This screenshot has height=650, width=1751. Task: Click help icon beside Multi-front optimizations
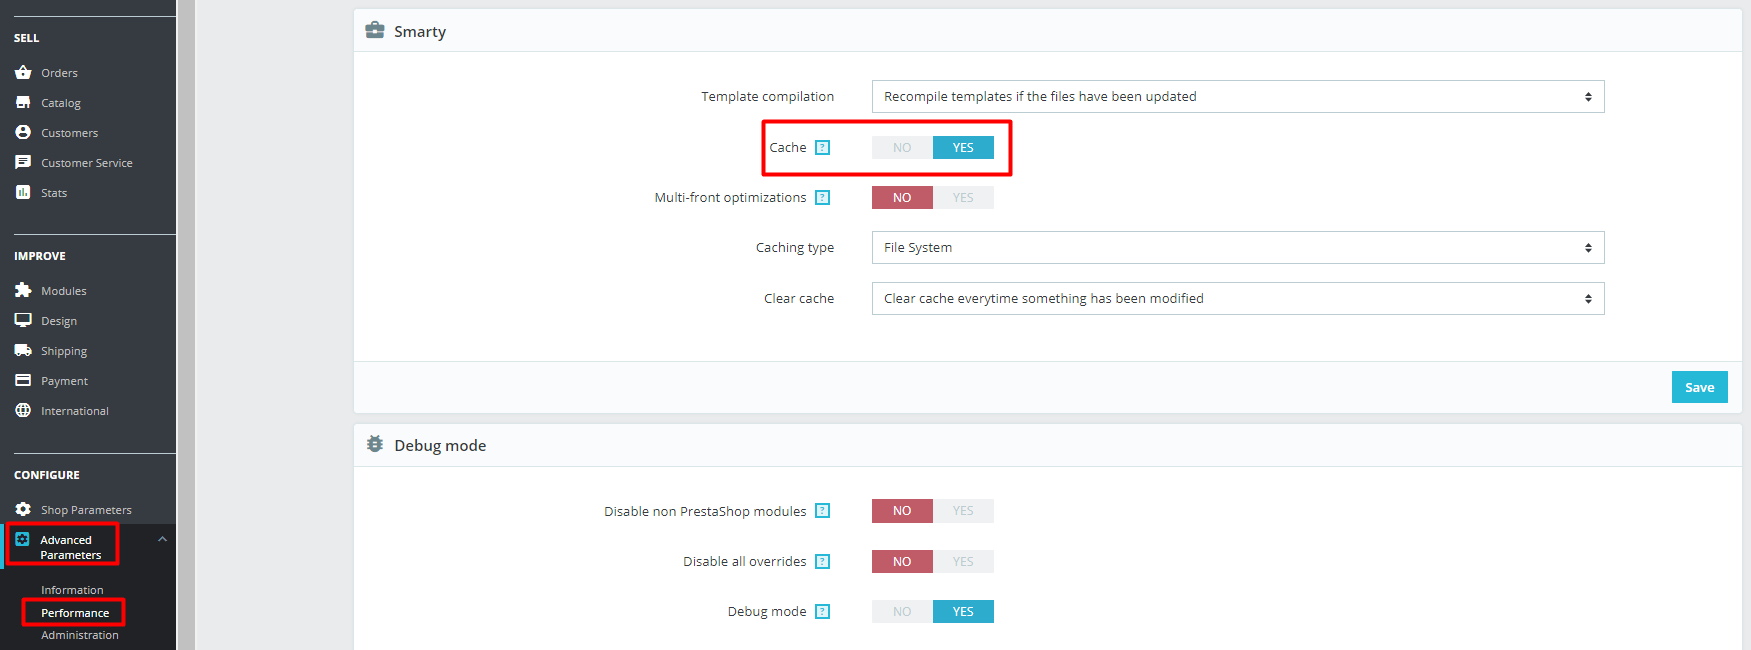click(x=822, y=198)
